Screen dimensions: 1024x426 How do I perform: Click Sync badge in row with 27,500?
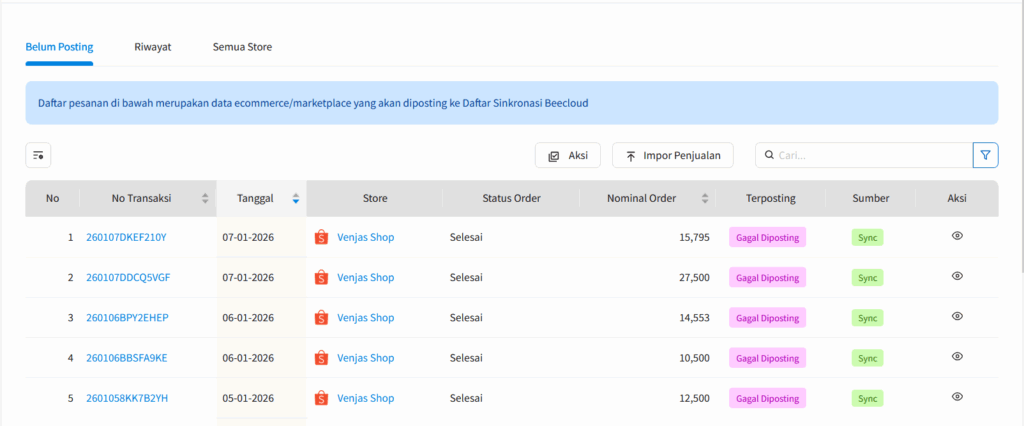(x=867, y=278)
